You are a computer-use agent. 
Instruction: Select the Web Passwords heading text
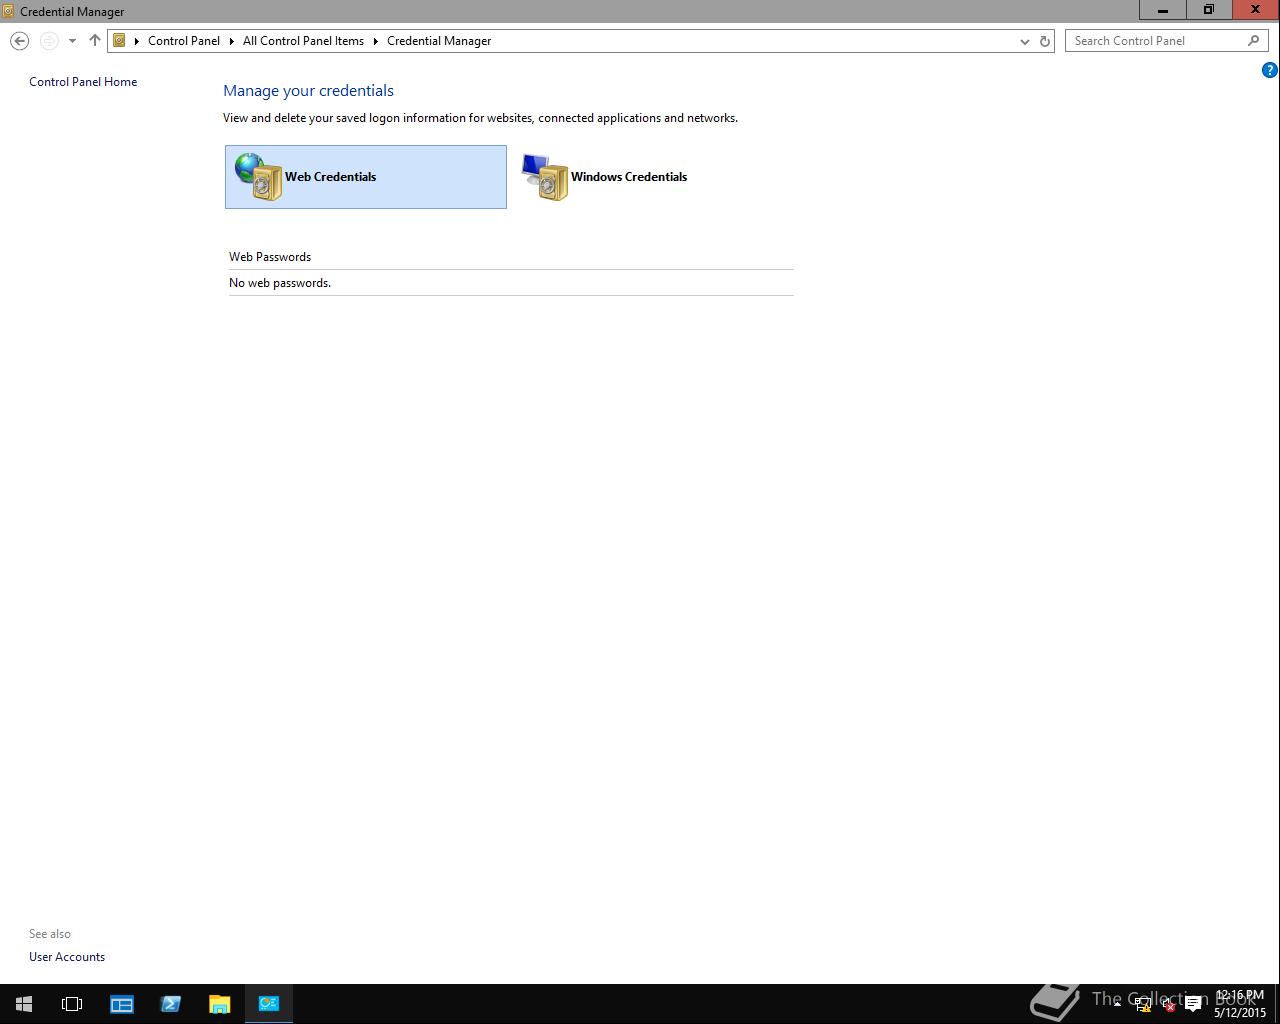270,257
